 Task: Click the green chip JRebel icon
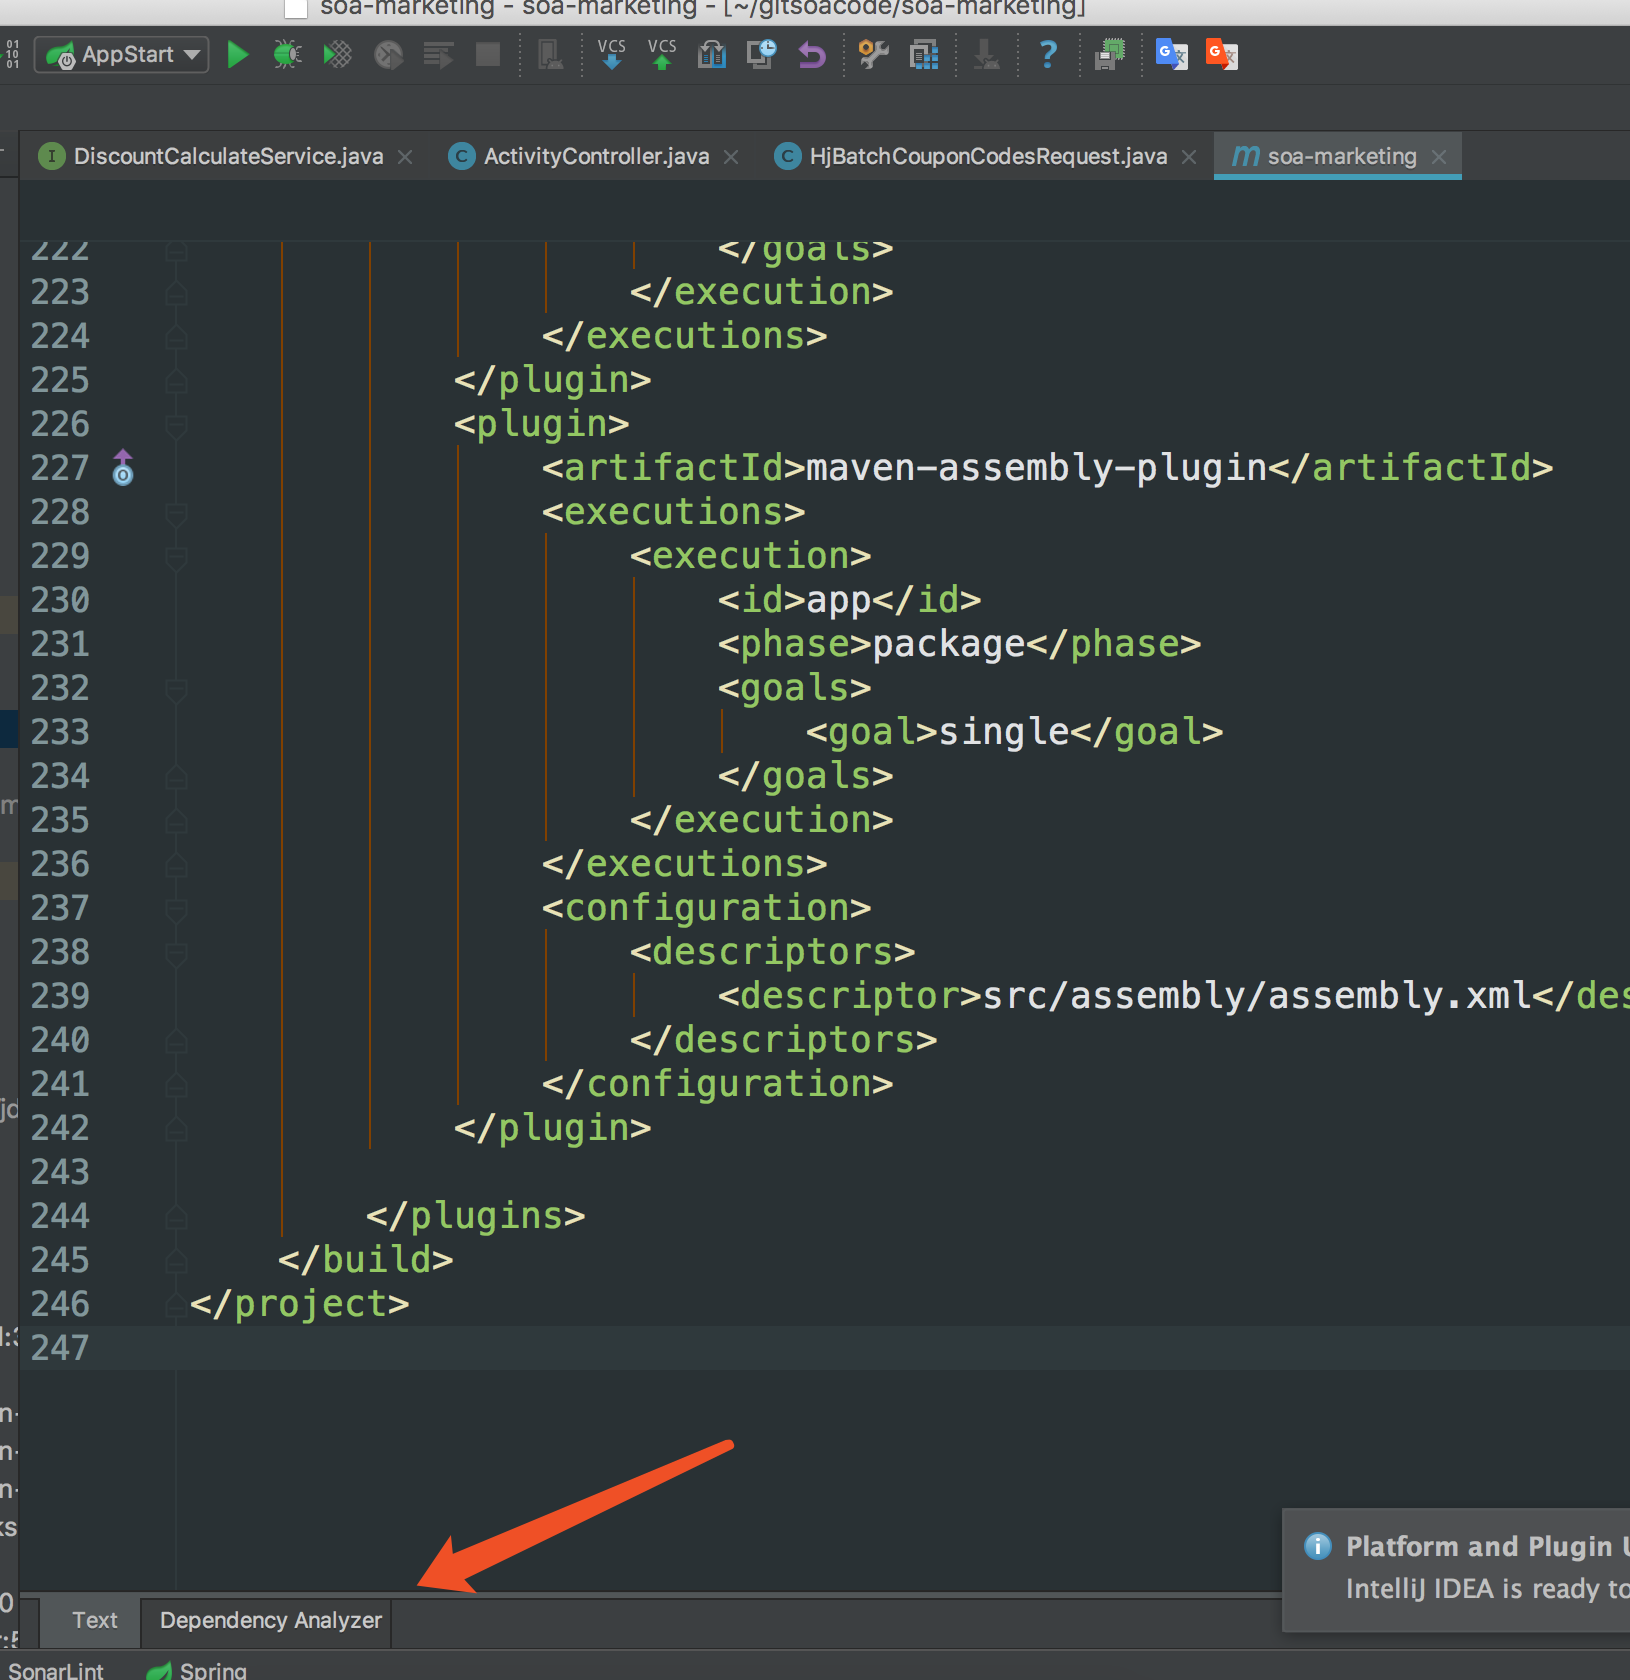[x=1110, y=54]
